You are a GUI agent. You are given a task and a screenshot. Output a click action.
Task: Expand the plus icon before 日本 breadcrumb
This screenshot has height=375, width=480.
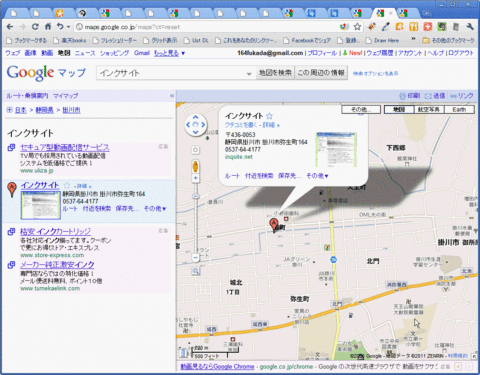(9, 110)
